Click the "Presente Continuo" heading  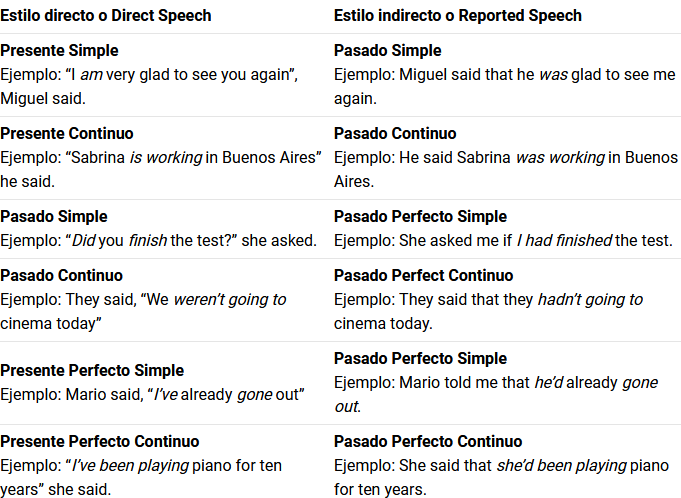tap(66, 134)
